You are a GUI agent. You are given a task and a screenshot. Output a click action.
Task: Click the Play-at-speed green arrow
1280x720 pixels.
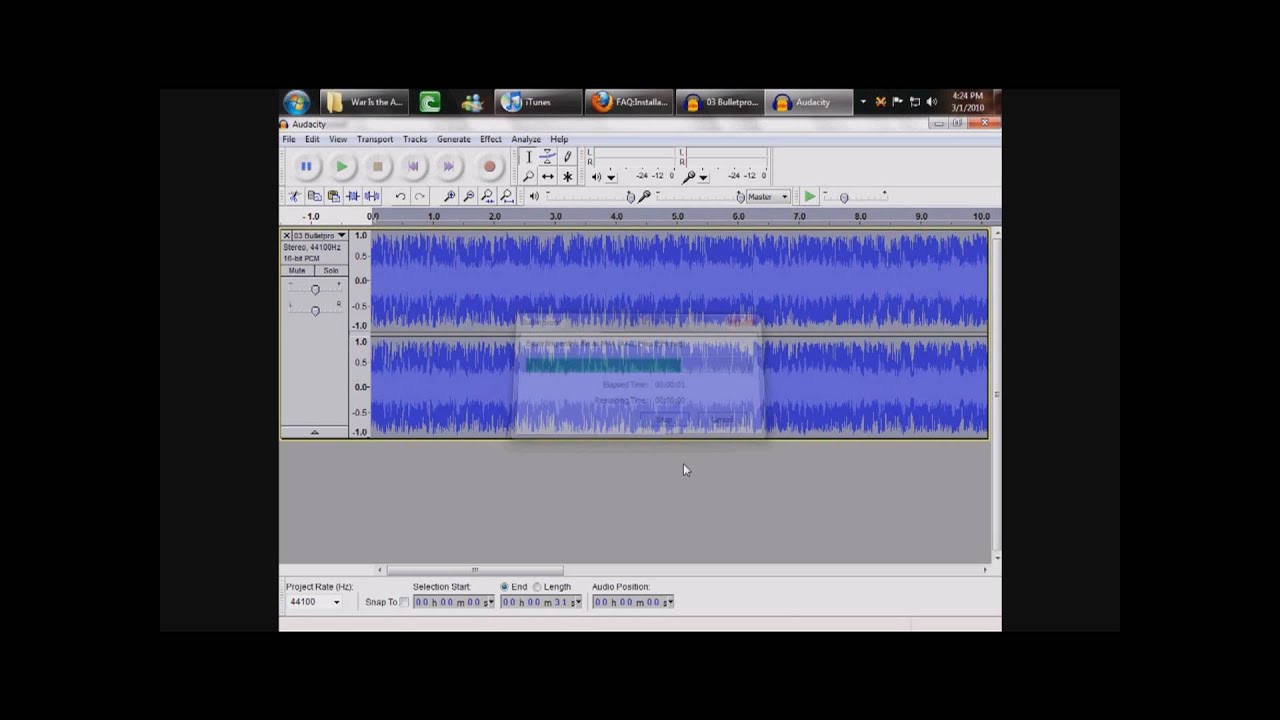click(810, 197)
